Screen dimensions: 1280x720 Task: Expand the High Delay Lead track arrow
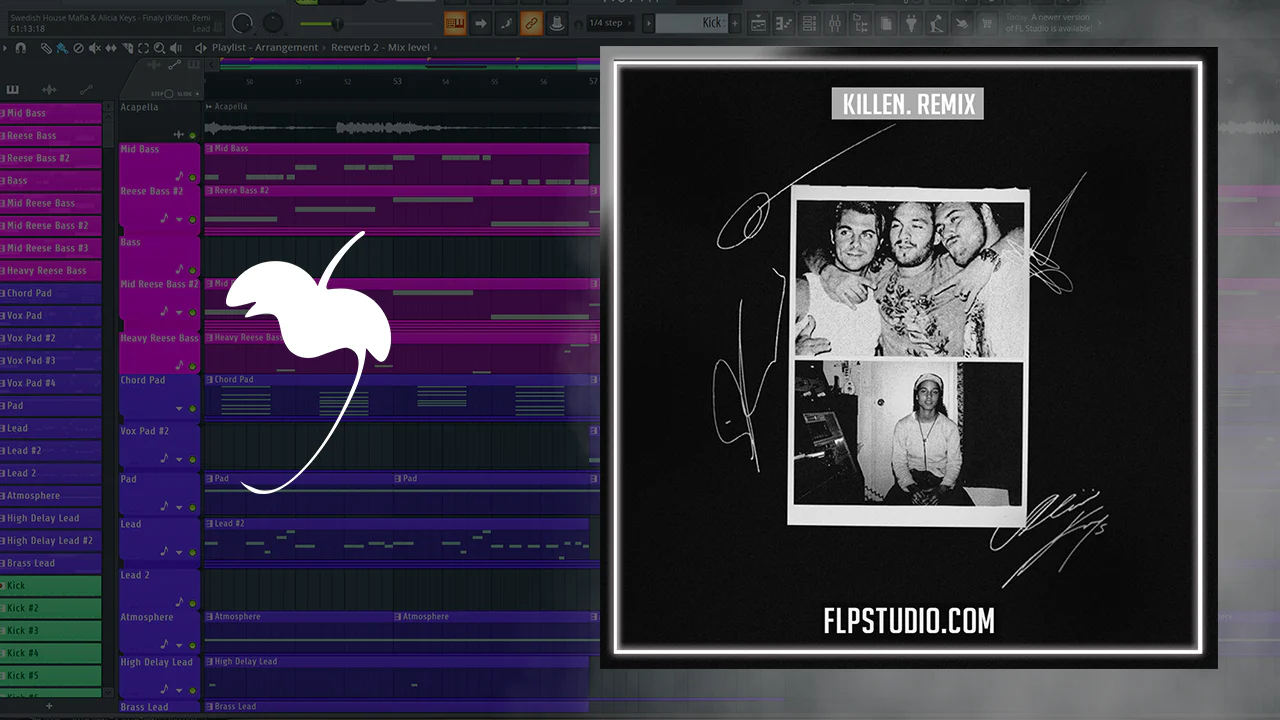pos(180,690)
